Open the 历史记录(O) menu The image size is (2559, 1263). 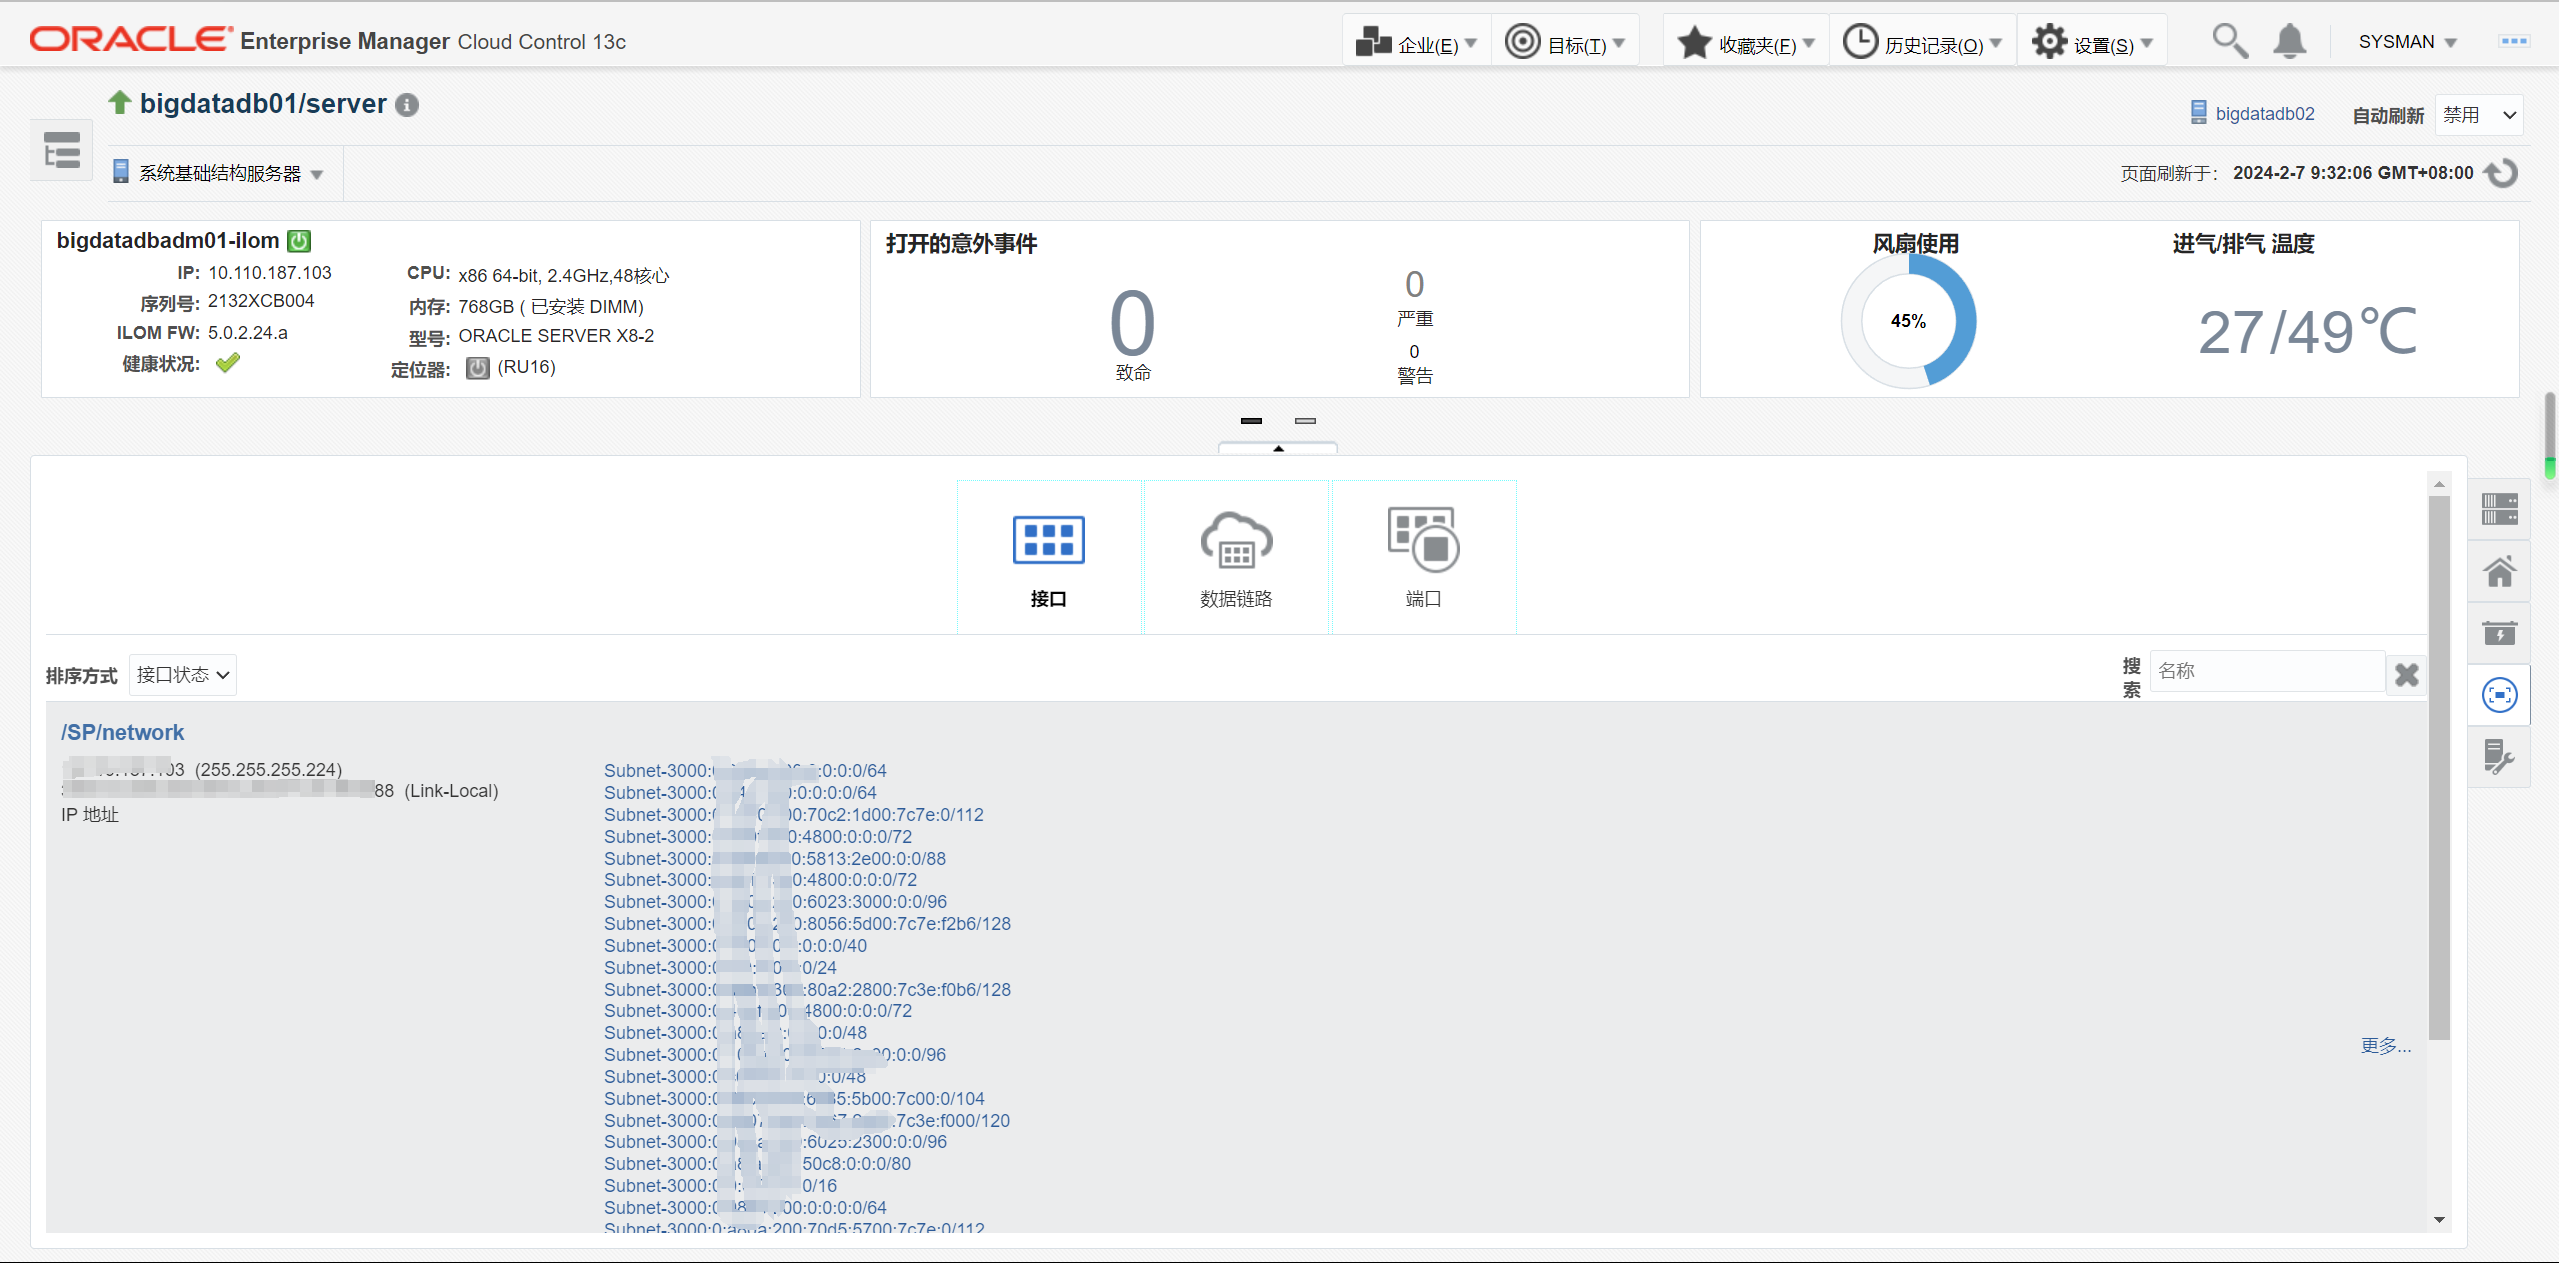[1922, 42]
